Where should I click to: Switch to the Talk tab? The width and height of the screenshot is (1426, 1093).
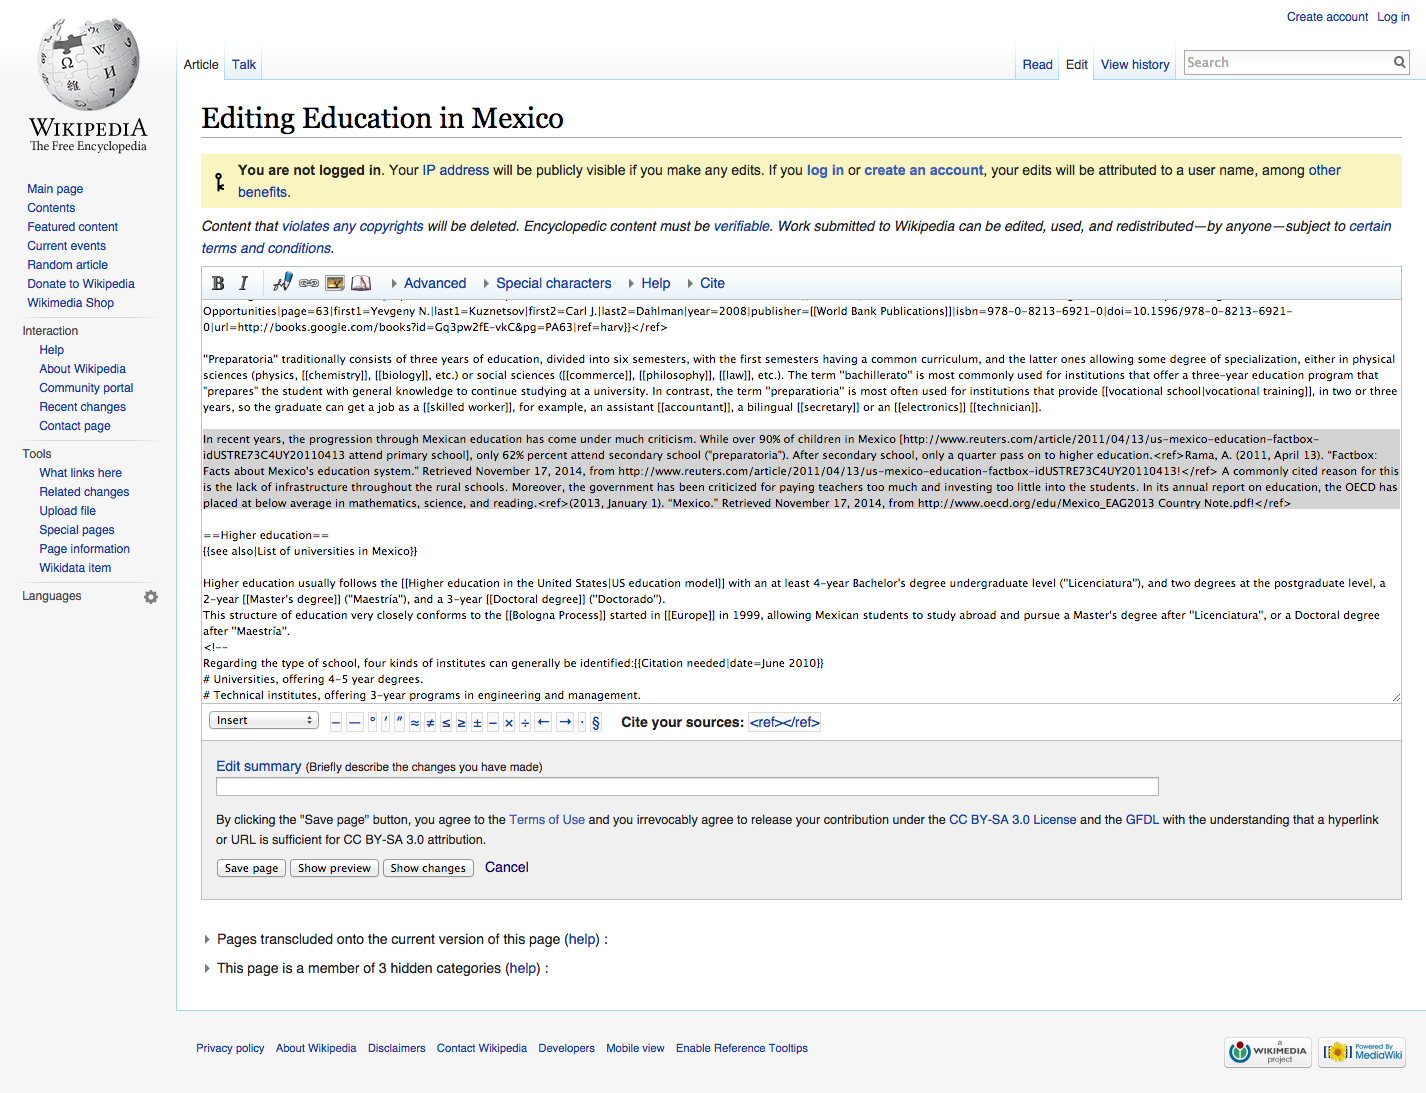point(244,64)
